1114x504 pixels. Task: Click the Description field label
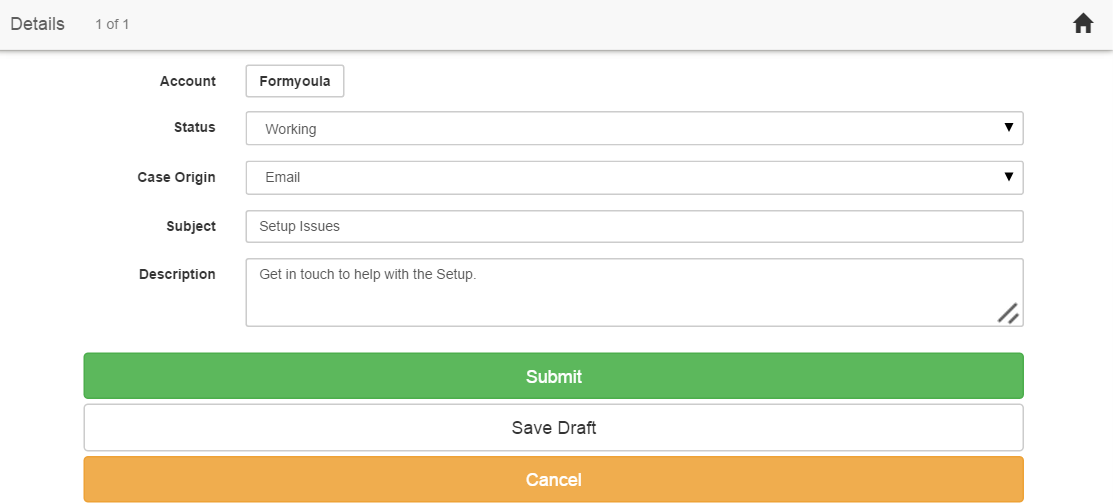coord(177,274)
